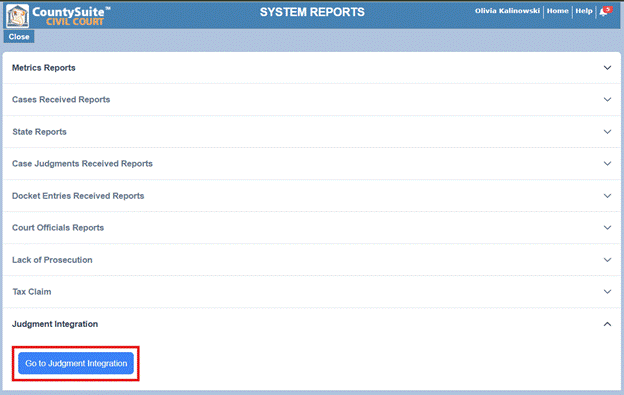The width and height of the screenshot is (624, 395).
Task: Click the CountySuite Civil Court wordmark
Action: click(72, 16)
